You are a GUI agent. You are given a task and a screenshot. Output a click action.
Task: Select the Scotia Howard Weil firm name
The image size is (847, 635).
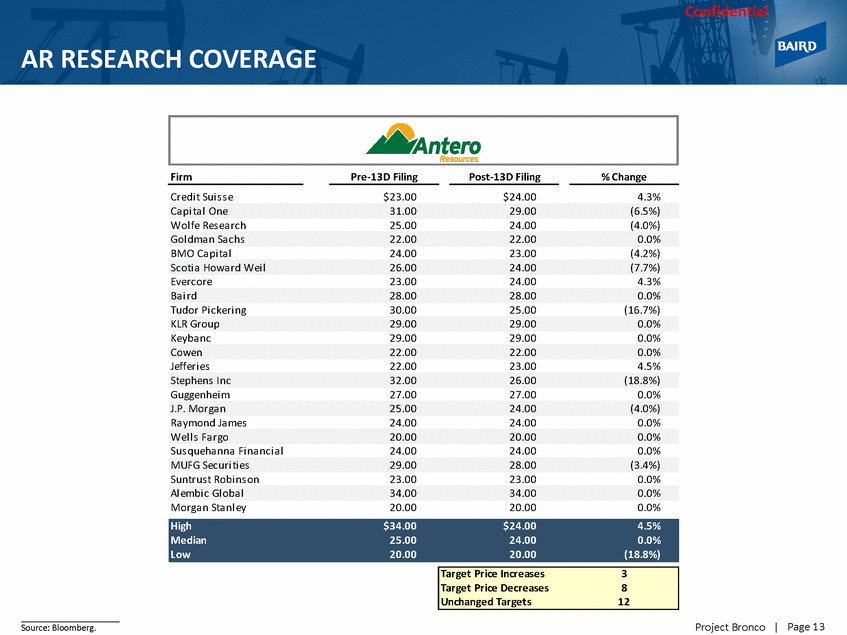click(218, 268)
